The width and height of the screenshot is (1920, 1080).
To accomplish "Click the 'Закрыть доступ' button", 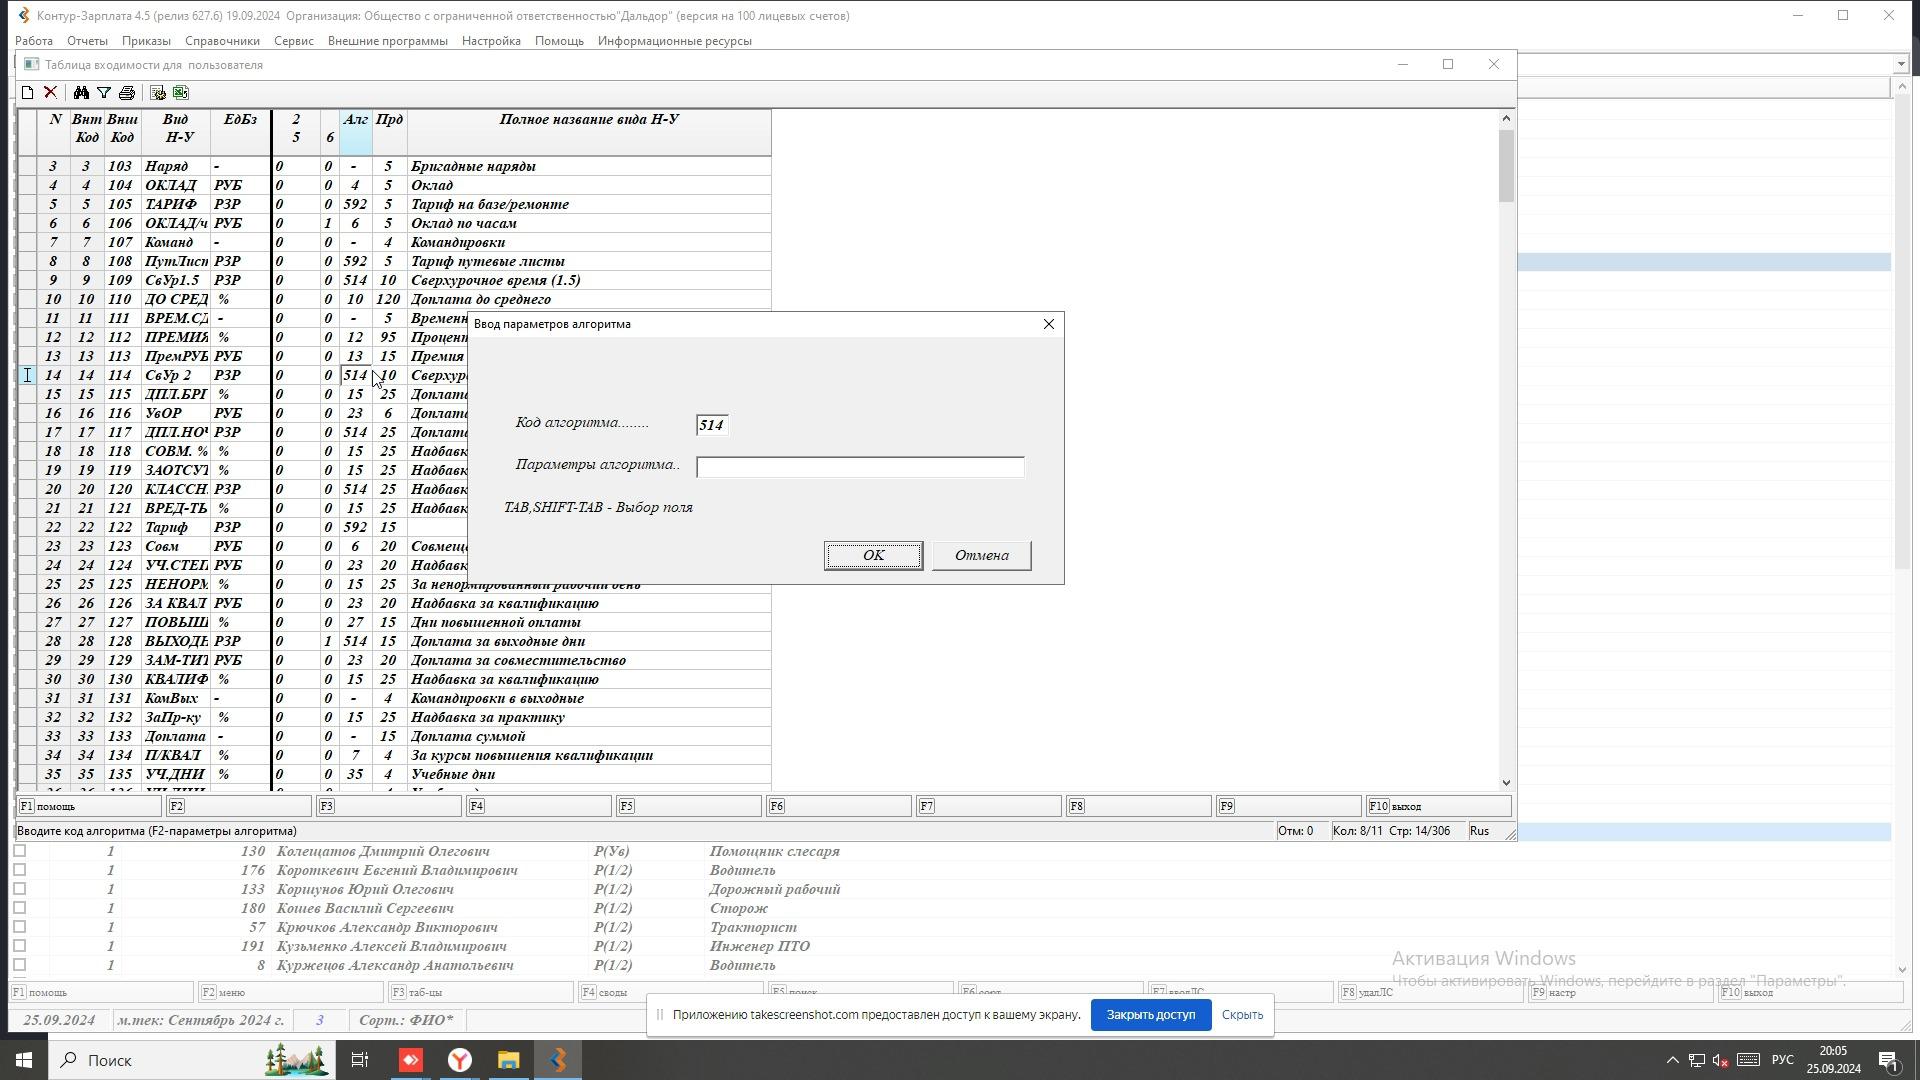I will click(1150, 1015).
